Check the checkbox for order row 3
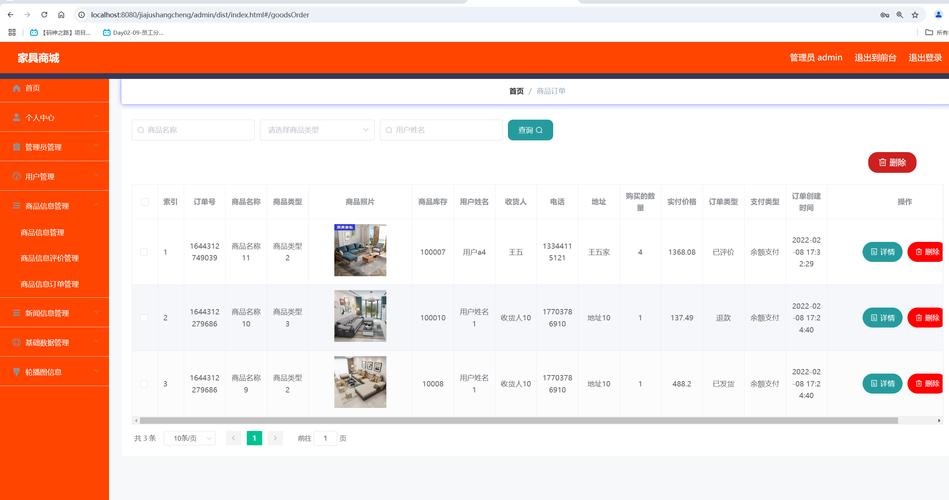 click(144, 384)
